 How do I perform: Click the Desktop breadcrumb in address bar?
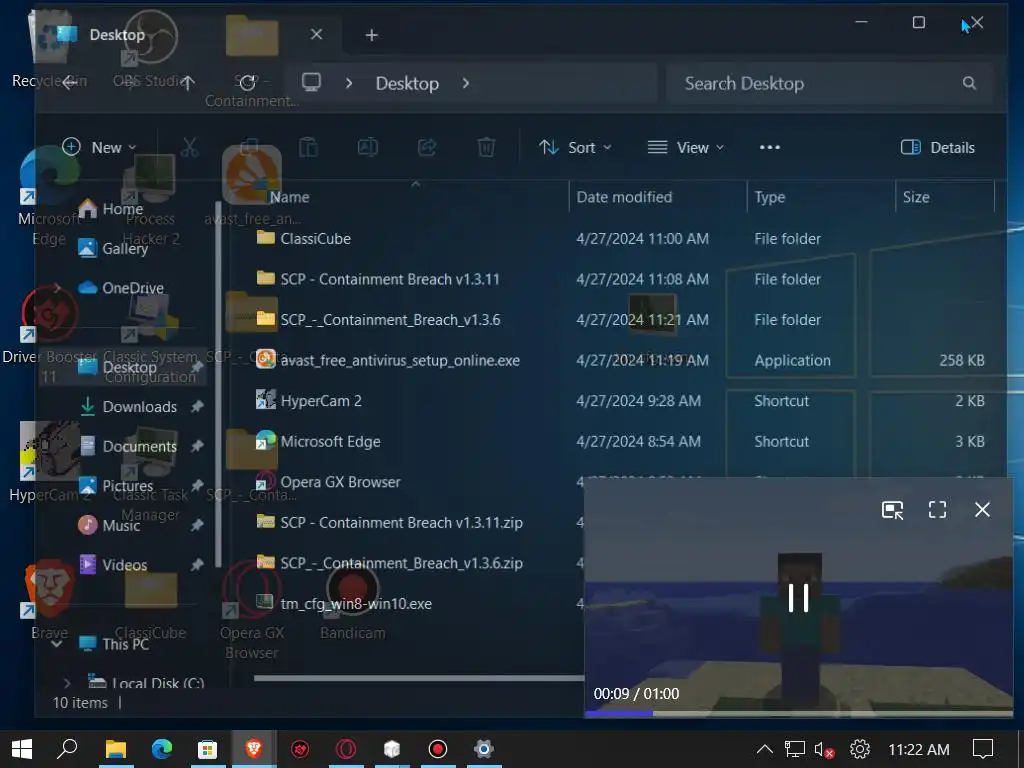pos(407,84)
